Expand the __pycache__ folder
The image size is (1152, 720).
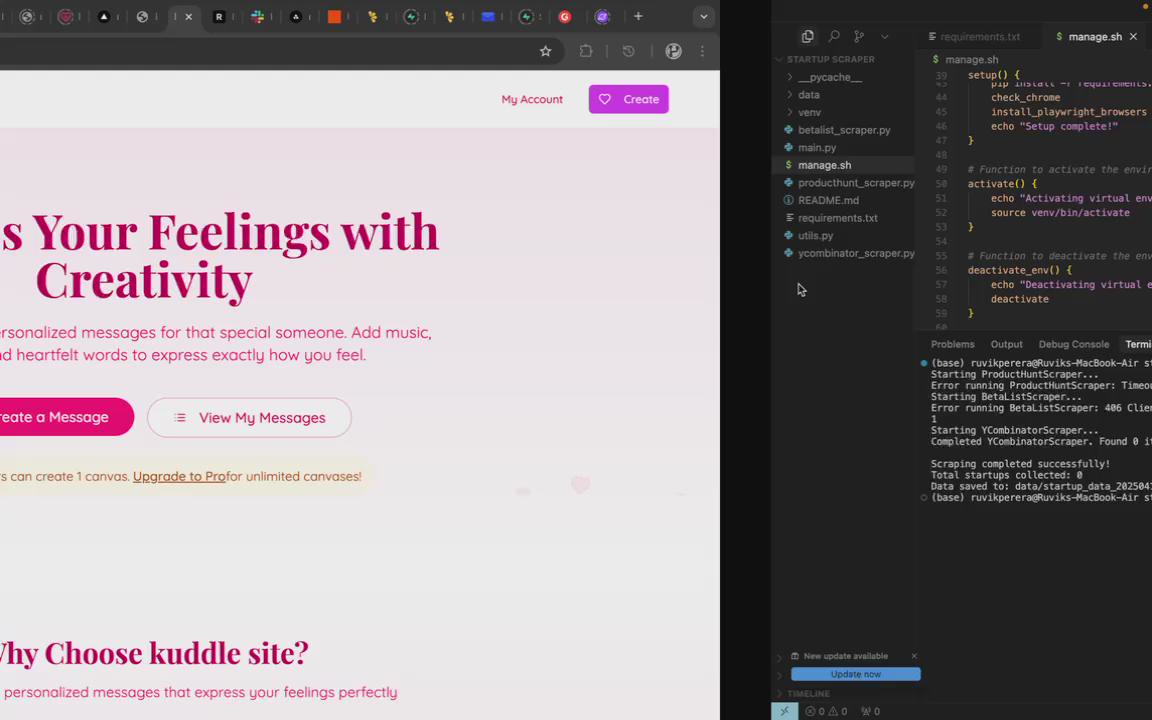tap(829, 77)
